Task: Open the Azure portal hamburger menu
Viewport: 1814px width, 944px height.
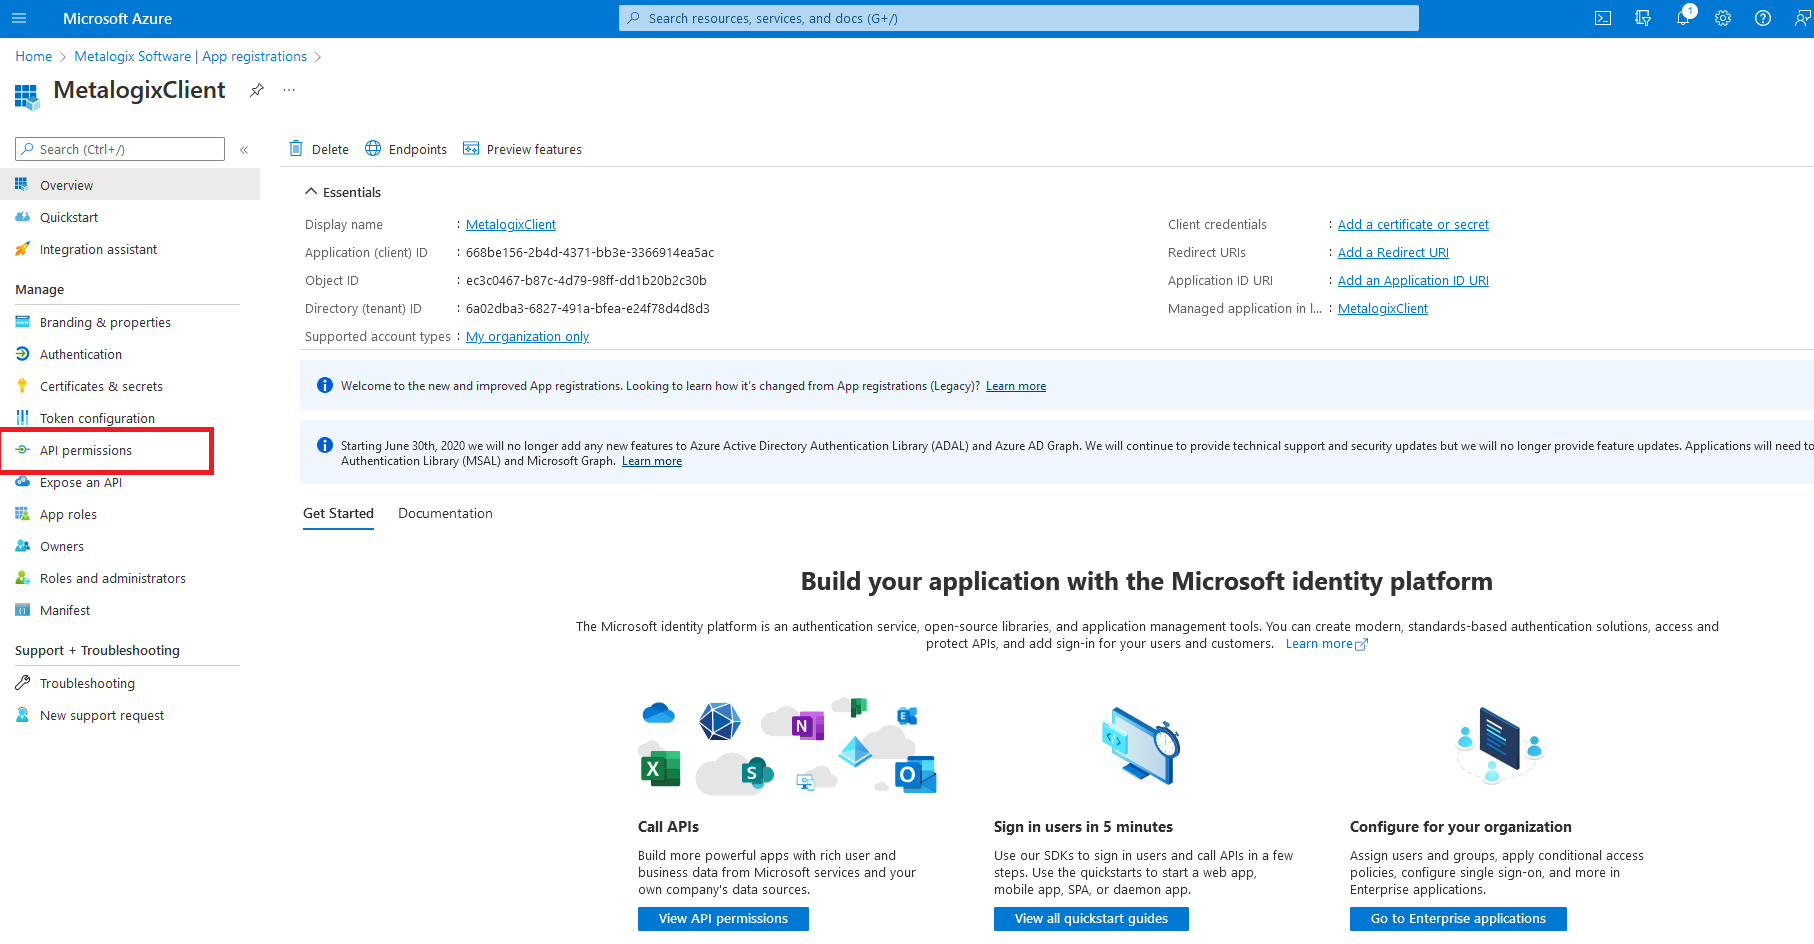Action: click(x=19, y=18)
